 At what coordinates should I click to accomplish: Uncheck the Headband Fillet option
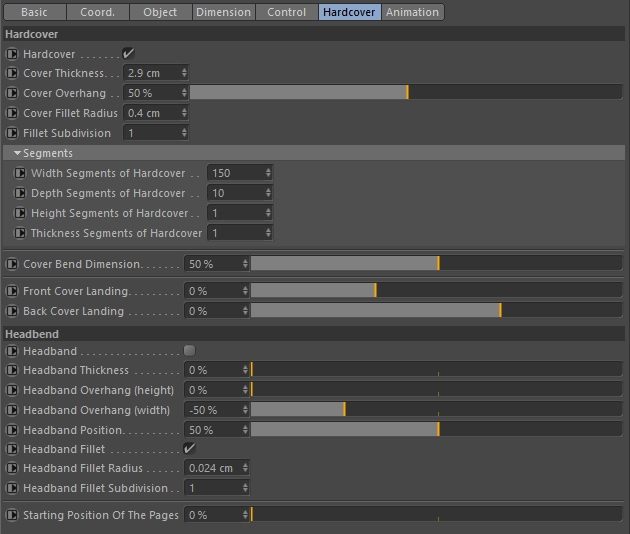189,449
